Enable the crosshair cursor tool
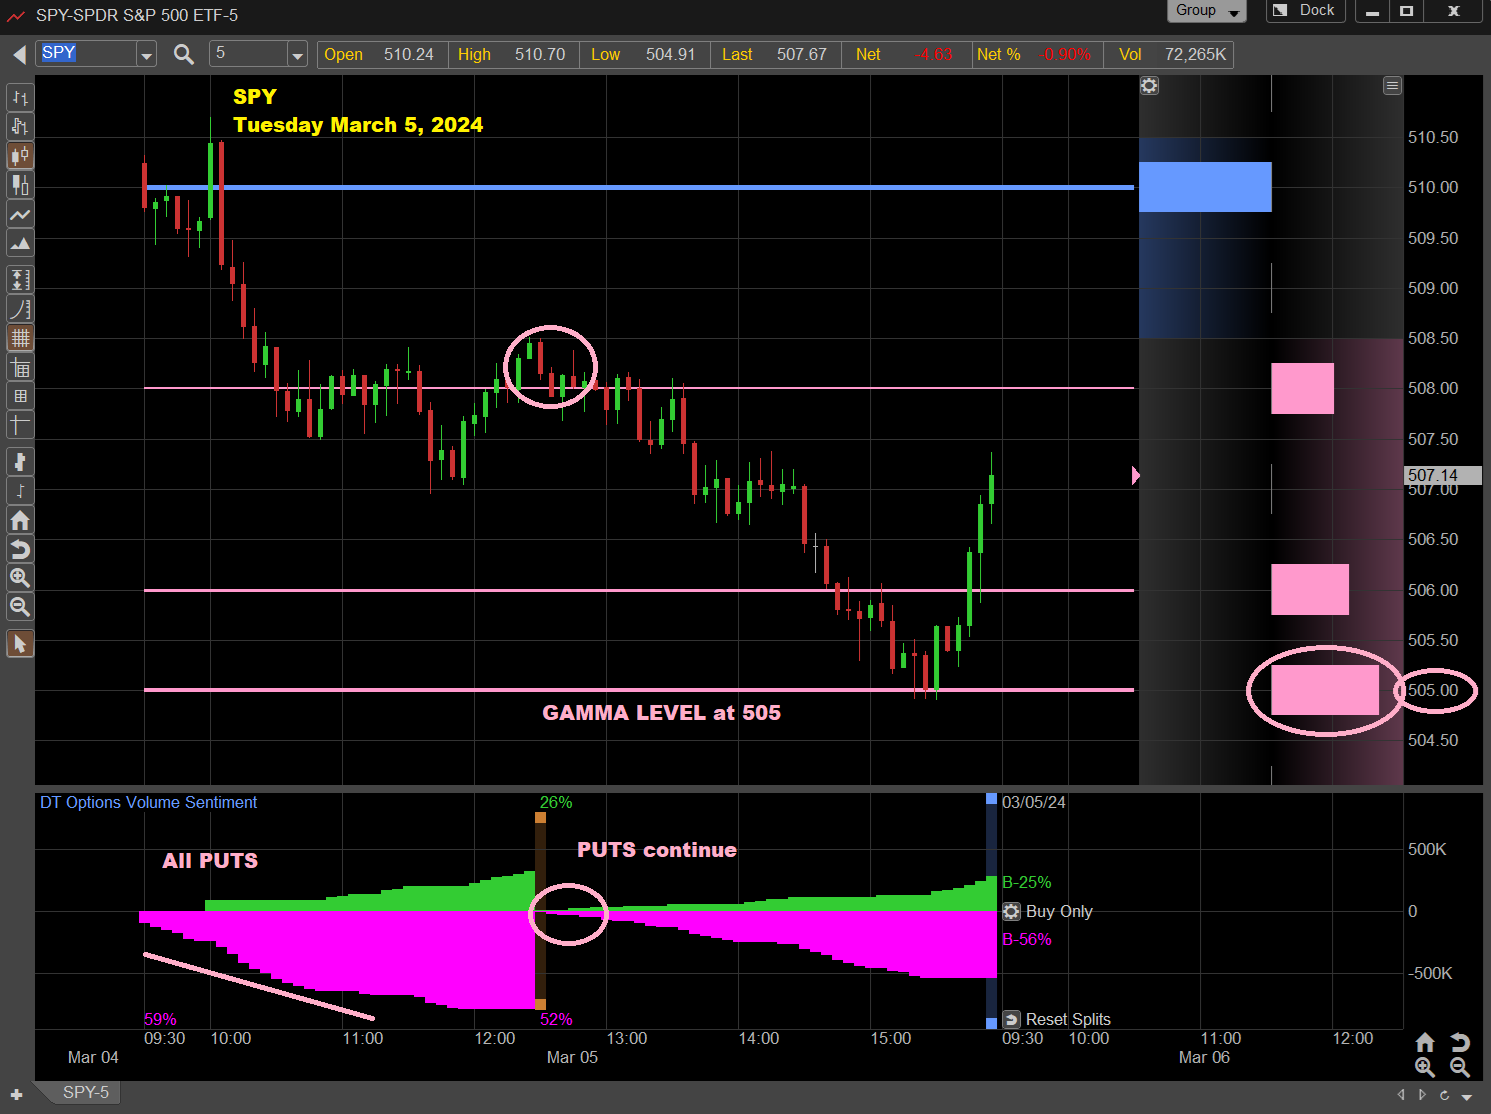The image size is (1491, 1114). pos(20,425)
